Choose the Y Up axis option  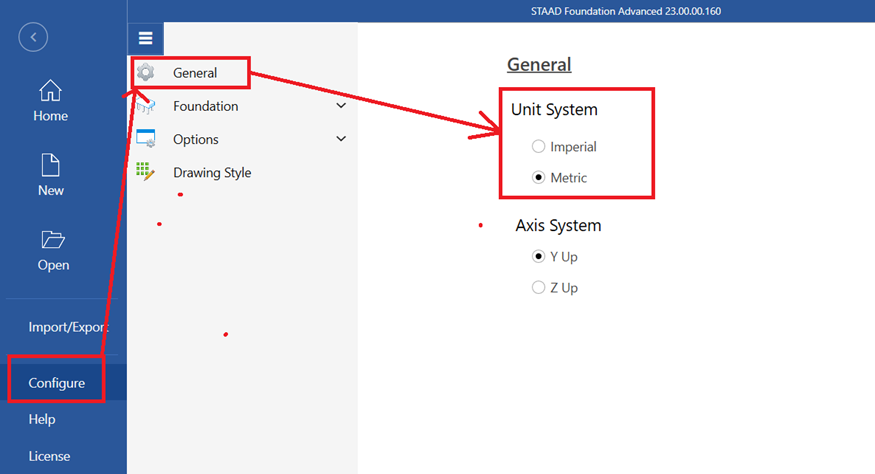click(539, 256)
